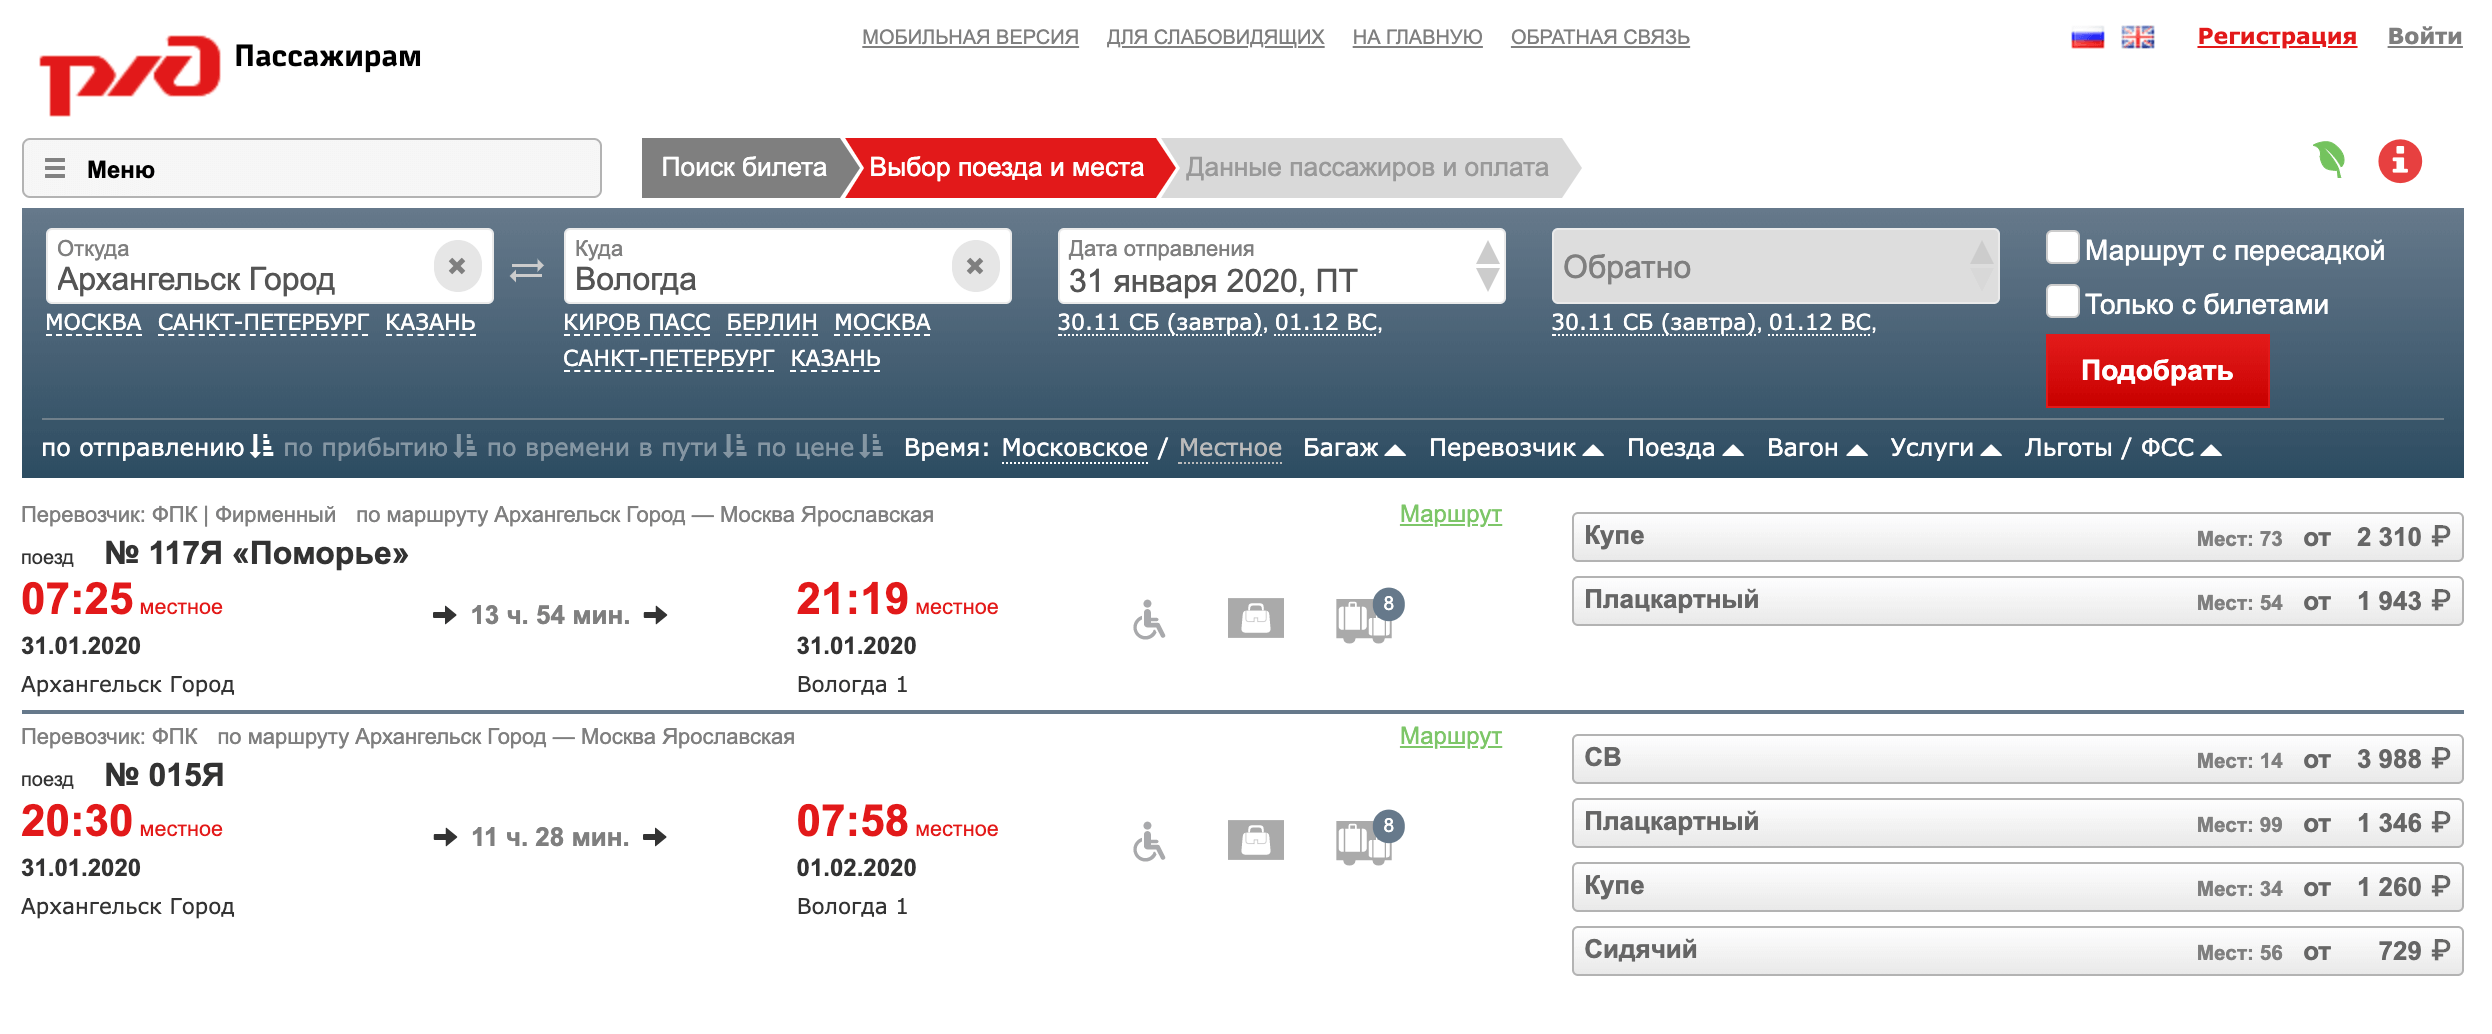Expand the Вагон filter
Viewport: 2492px width, 1034px height.
click(x=1817, y=448)
